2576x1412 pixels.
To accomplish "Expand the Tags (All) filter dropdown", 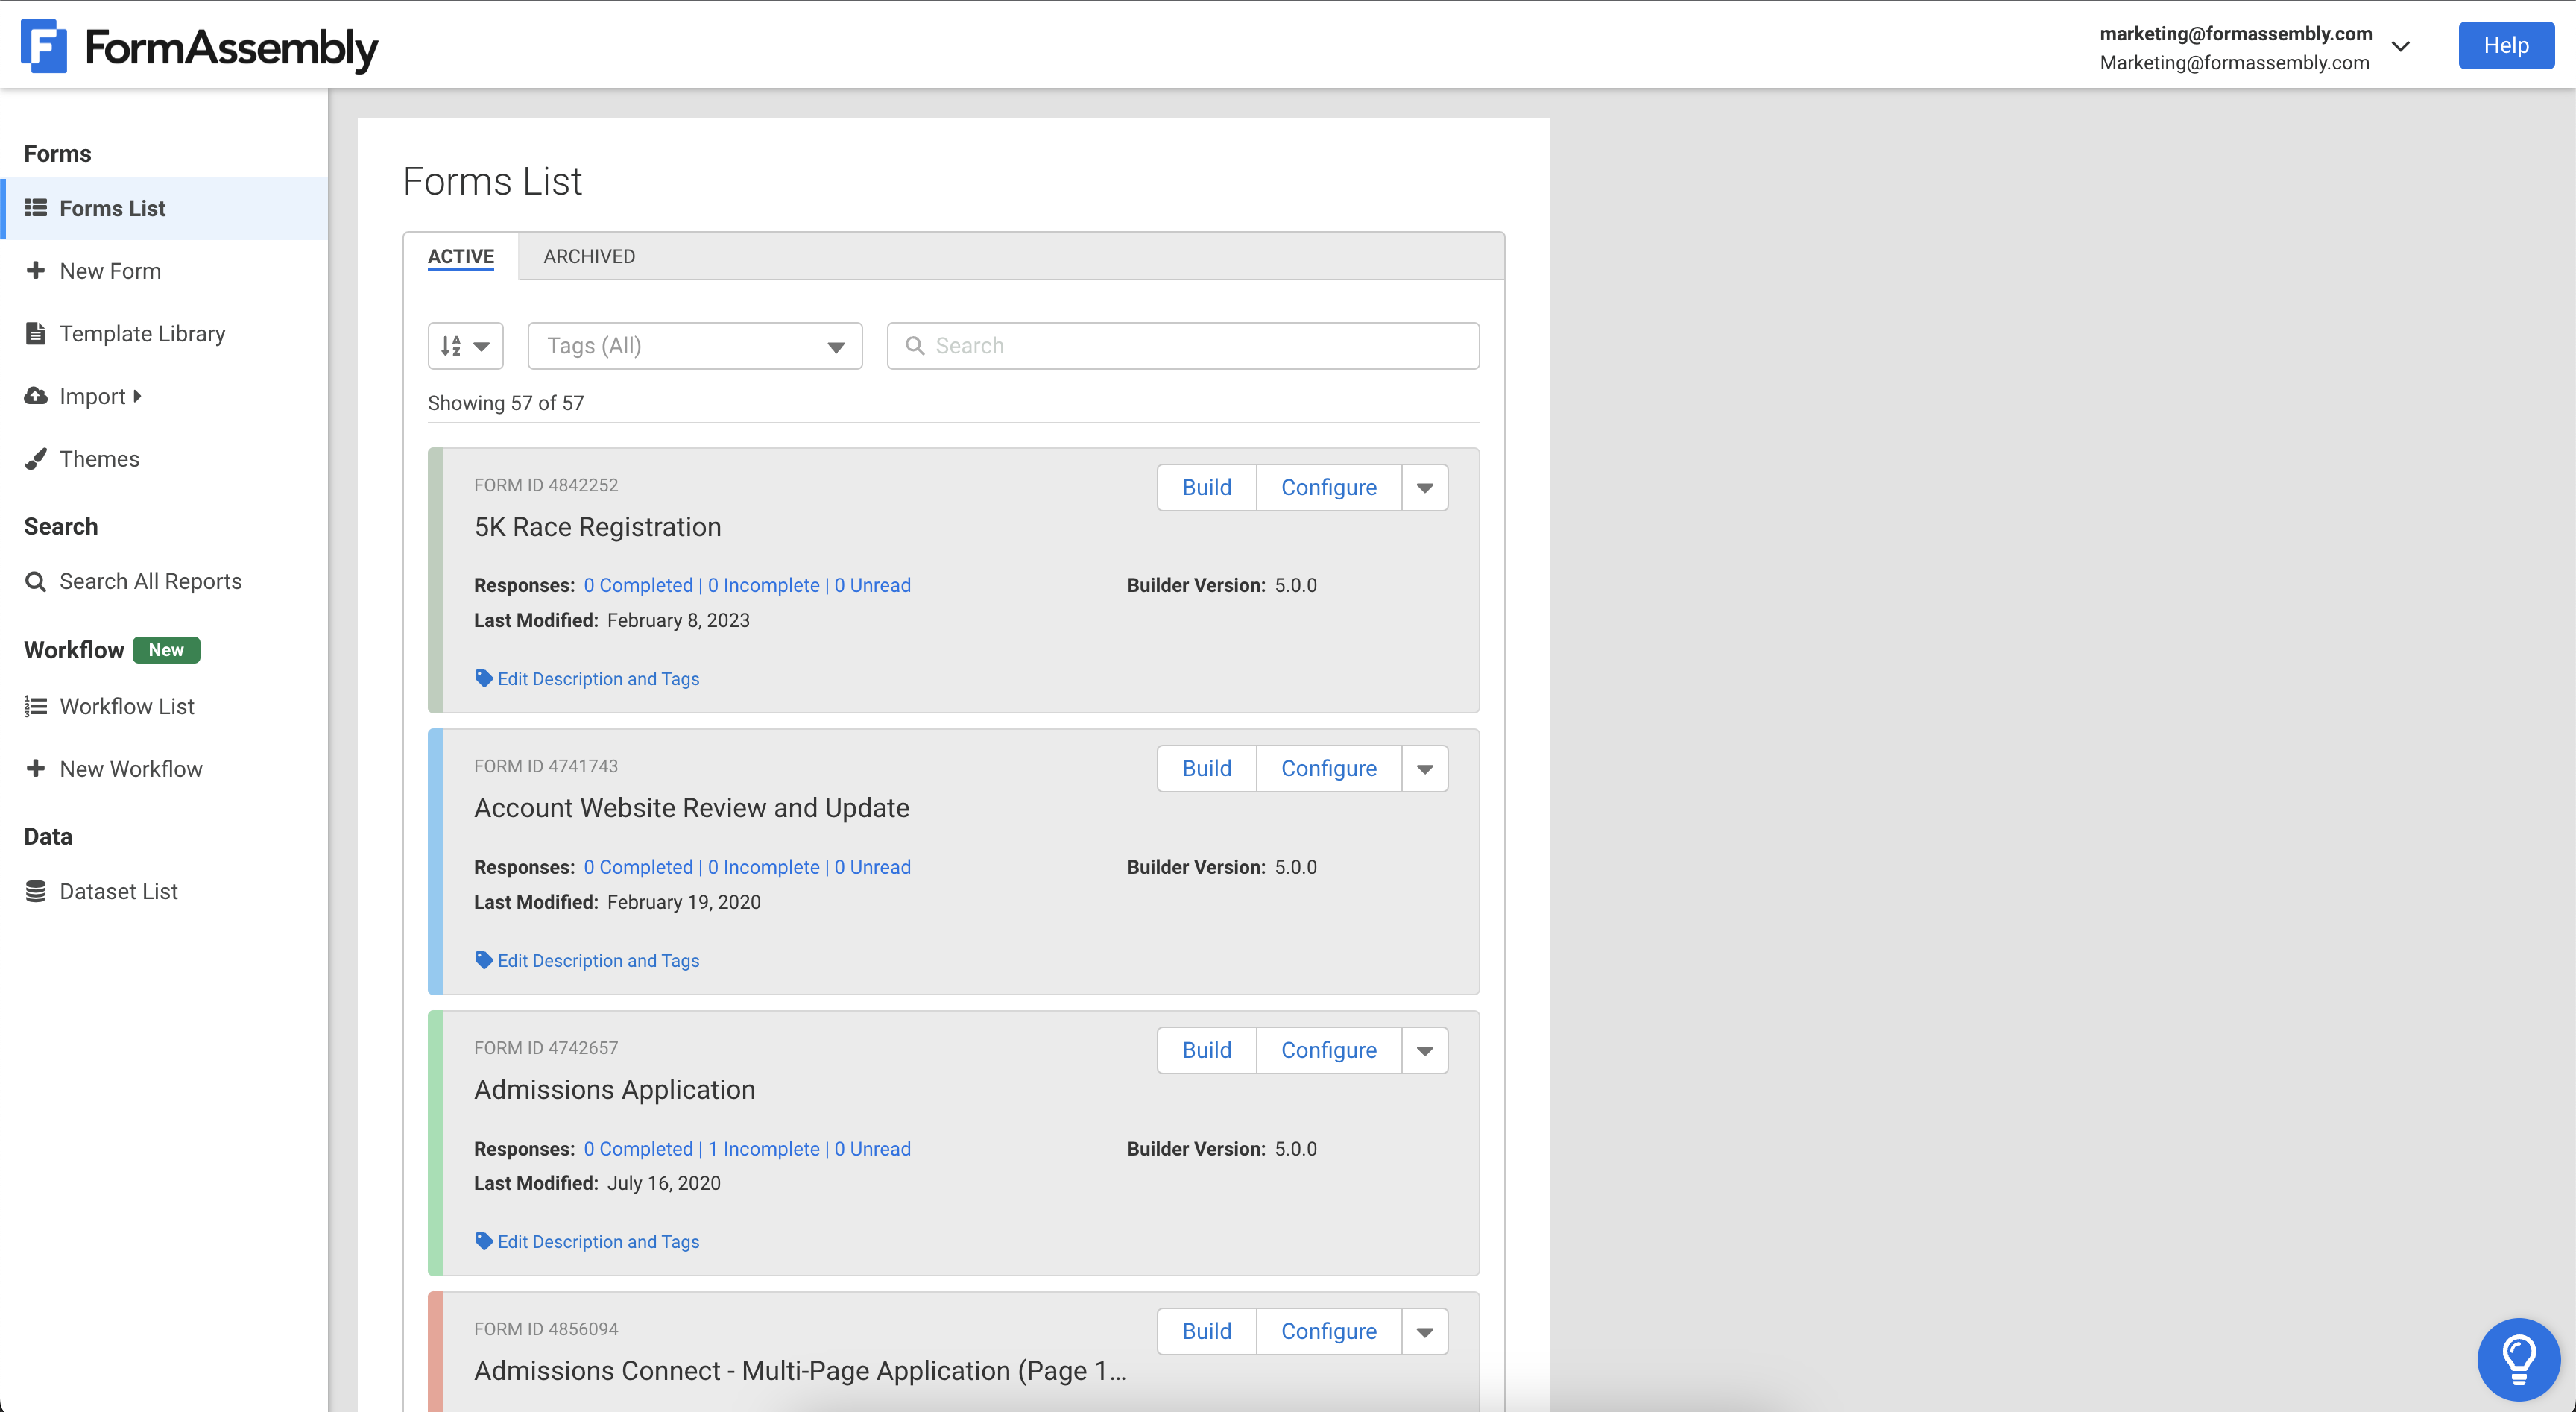I will (695, 346).
